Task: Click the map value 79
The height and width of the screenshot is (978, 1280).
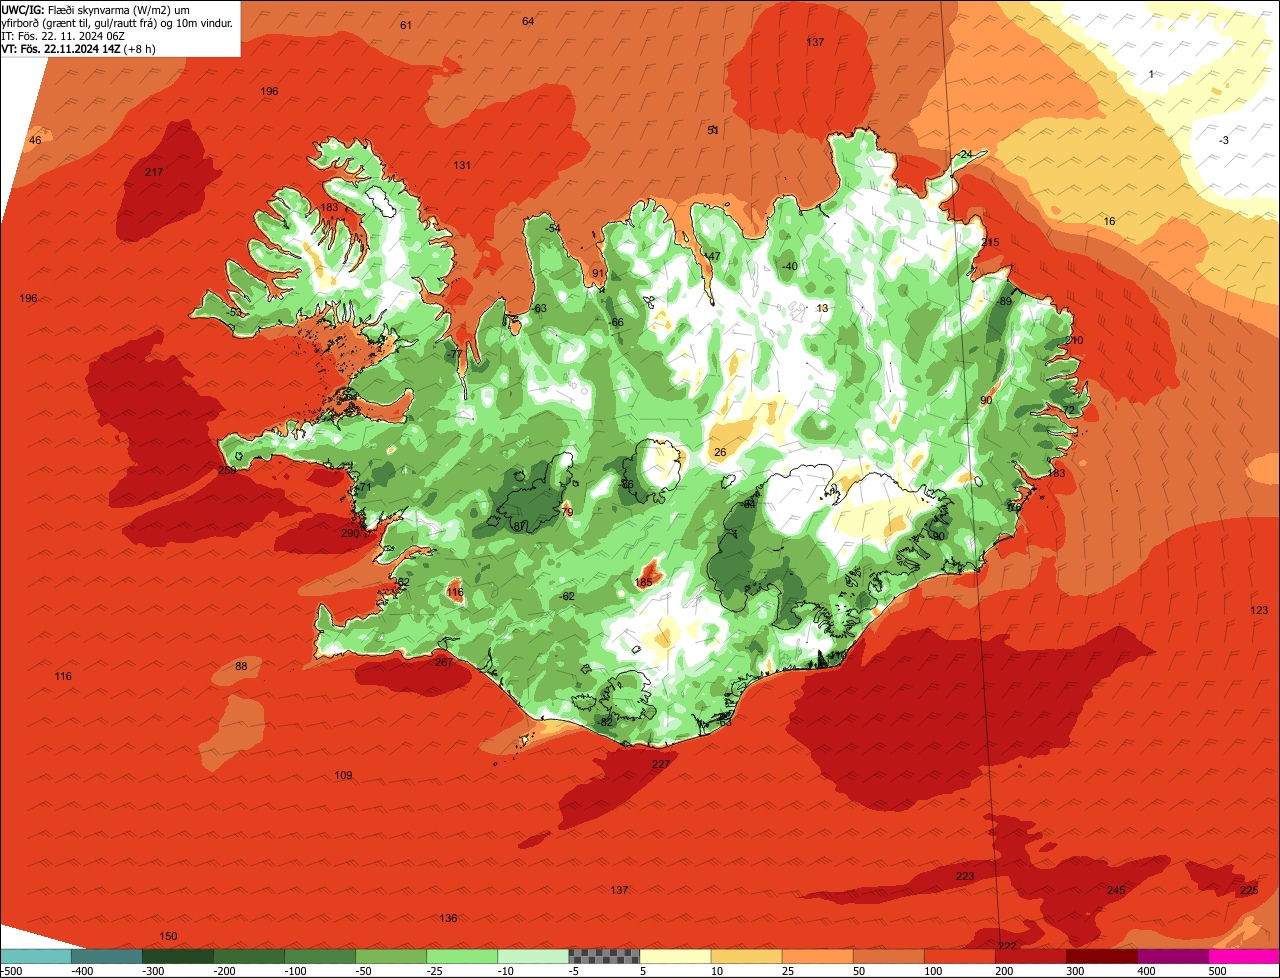Action: click(x=567, y=512)
